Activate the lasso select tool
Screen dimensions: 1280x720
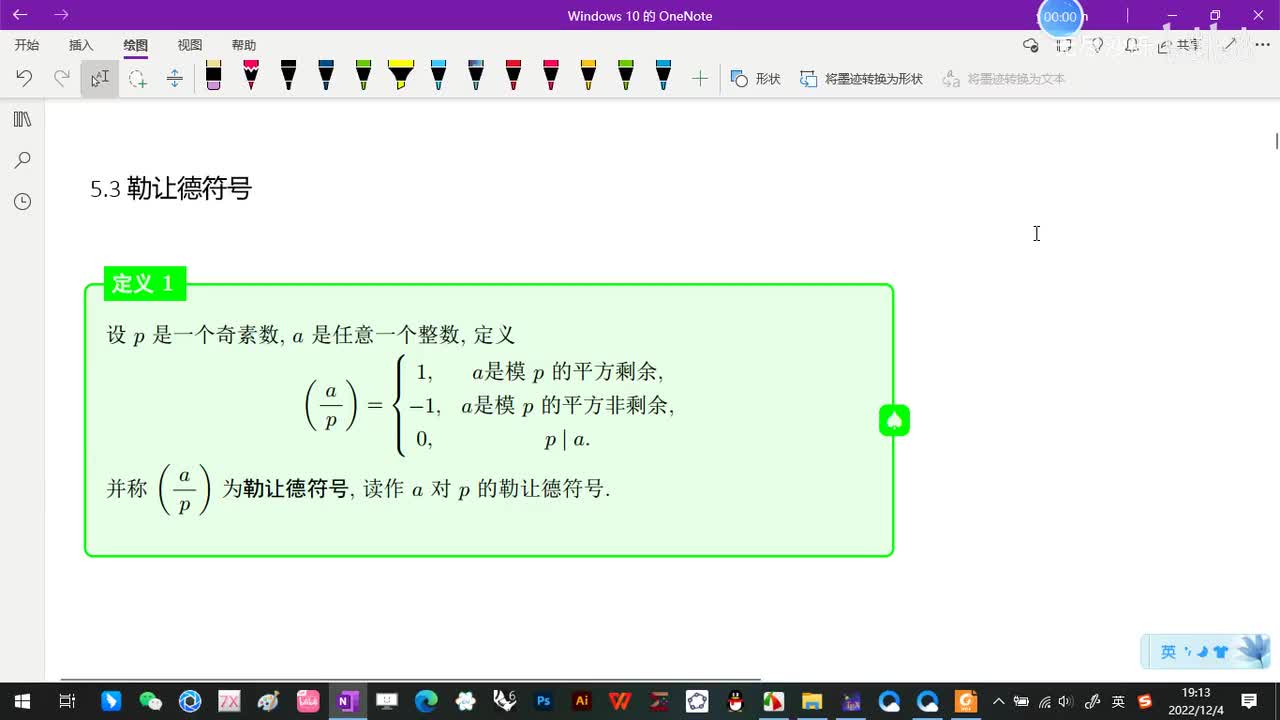pos(137,78)
